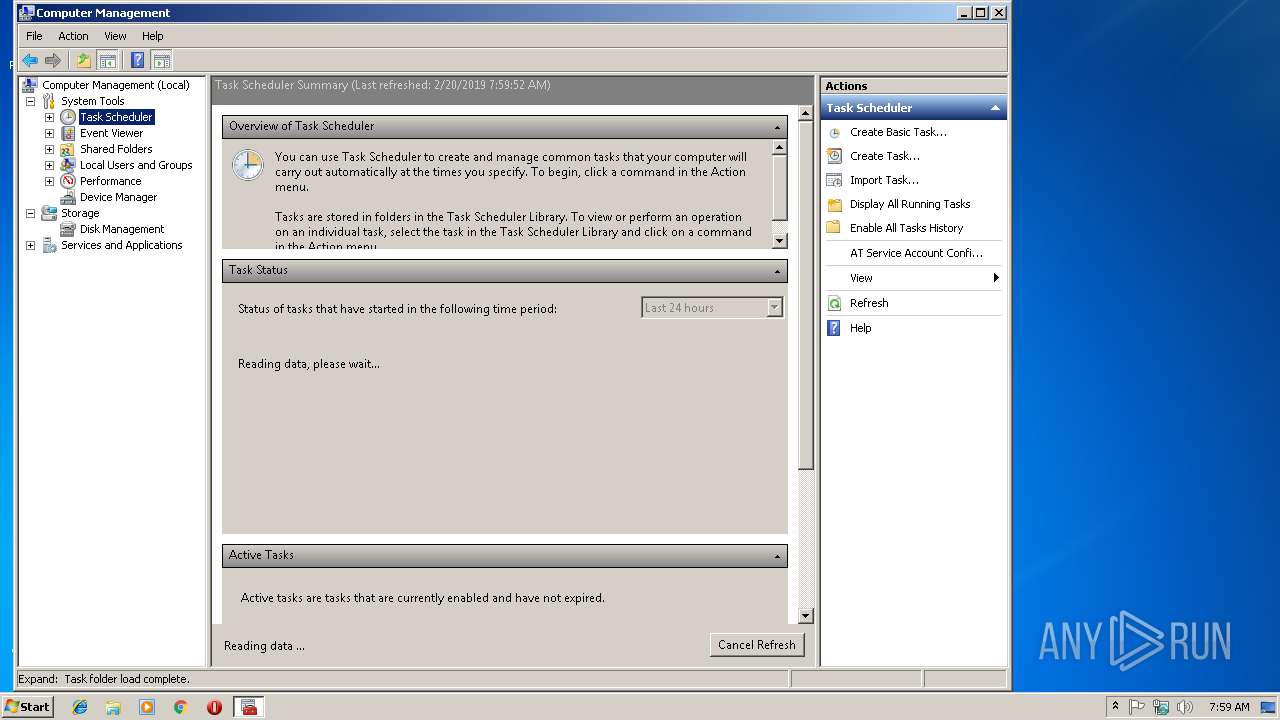This screenshot has height=720, width=1280.
Task: Open the Last 24 hours dropdown
Action: [x=774, y=308]
